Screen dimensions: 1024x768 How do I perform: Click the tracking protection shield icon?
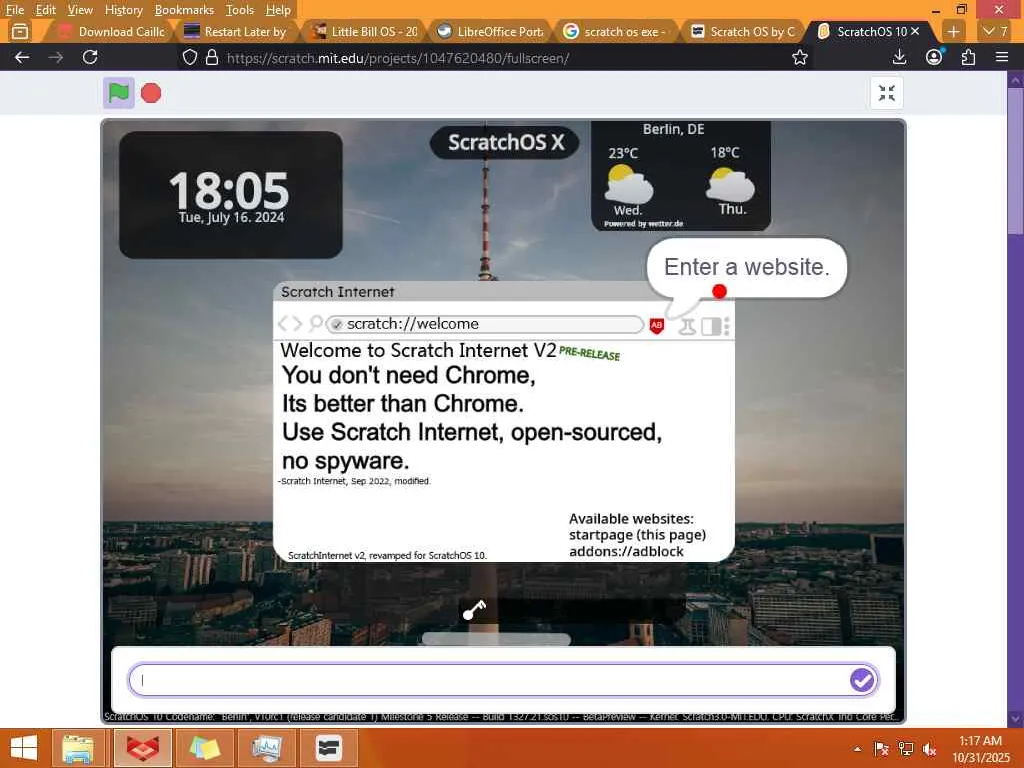tap(189, 57)
